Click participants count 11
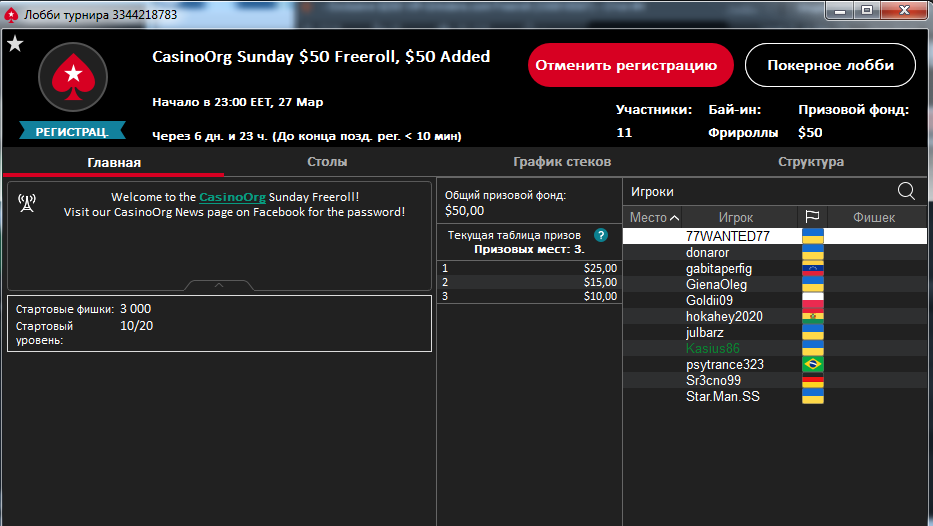The width and height of the screenshot is (933, 526). pyautogui.click(x=624, y=132)
